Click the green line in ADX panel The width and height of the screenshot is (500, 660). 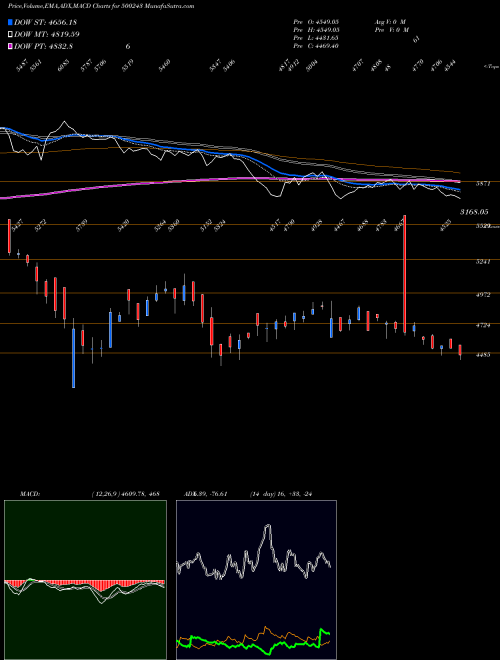[x=253, y=644]
